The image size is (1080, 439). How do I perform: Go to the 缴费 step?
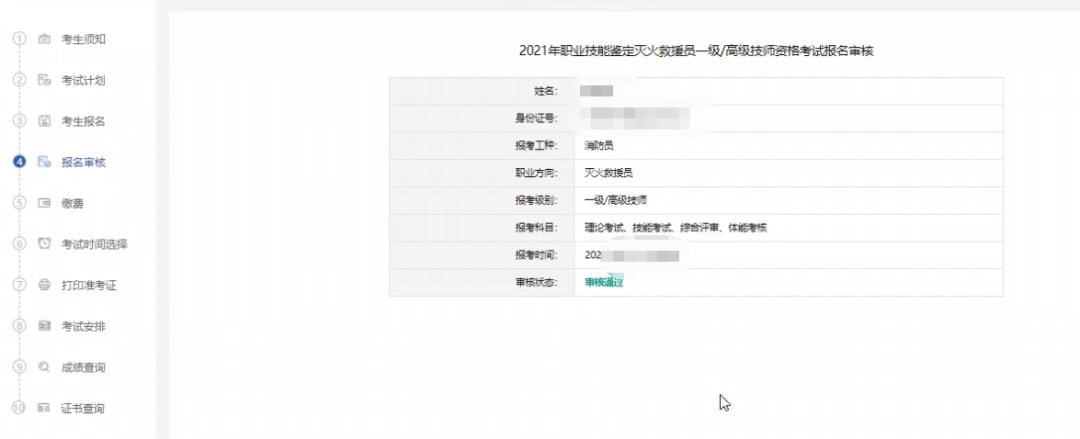click(x=72, y=203)
